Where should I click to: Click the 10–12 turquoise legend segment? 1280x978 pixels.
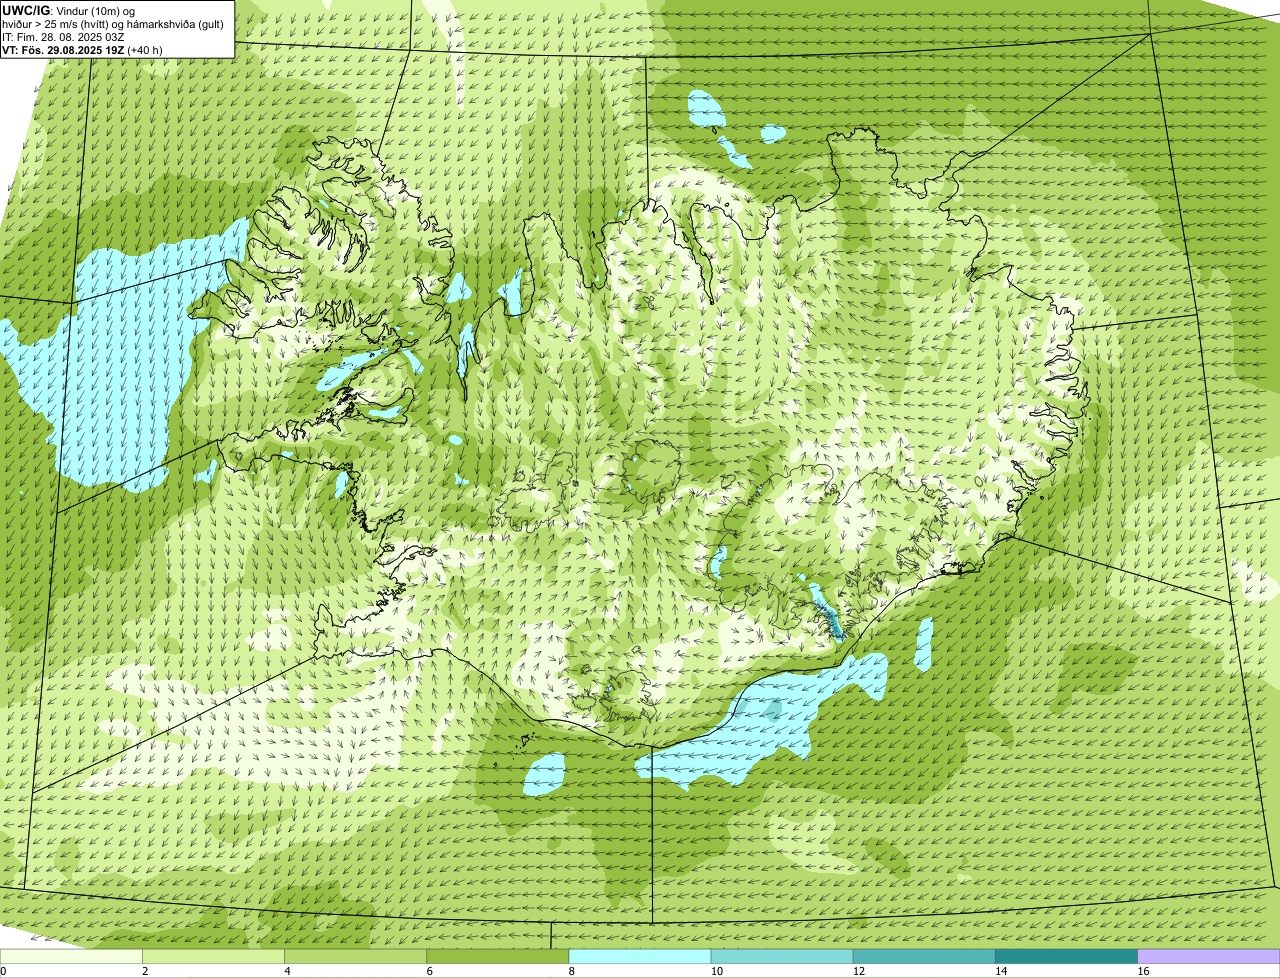782,957
